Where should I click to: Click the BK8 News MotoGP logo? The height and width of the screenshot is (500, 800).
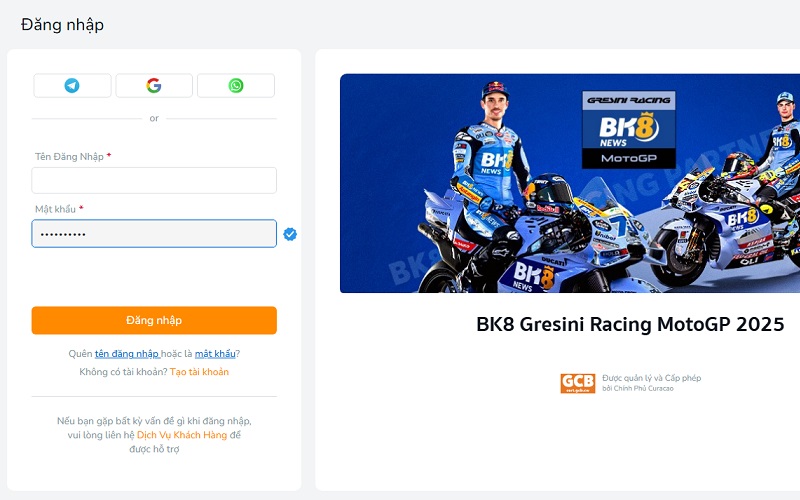[x=629, y=130]
